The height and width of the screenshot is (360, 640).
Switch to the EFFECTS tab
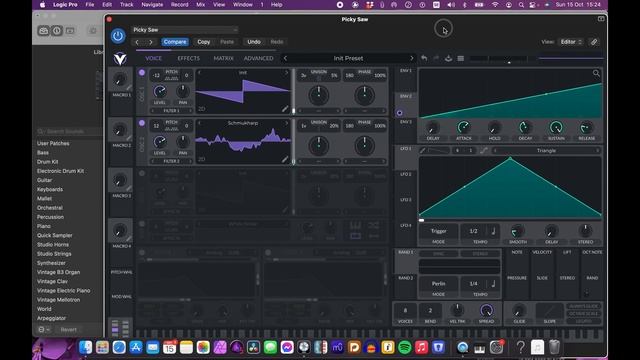(x=189, y=58)
